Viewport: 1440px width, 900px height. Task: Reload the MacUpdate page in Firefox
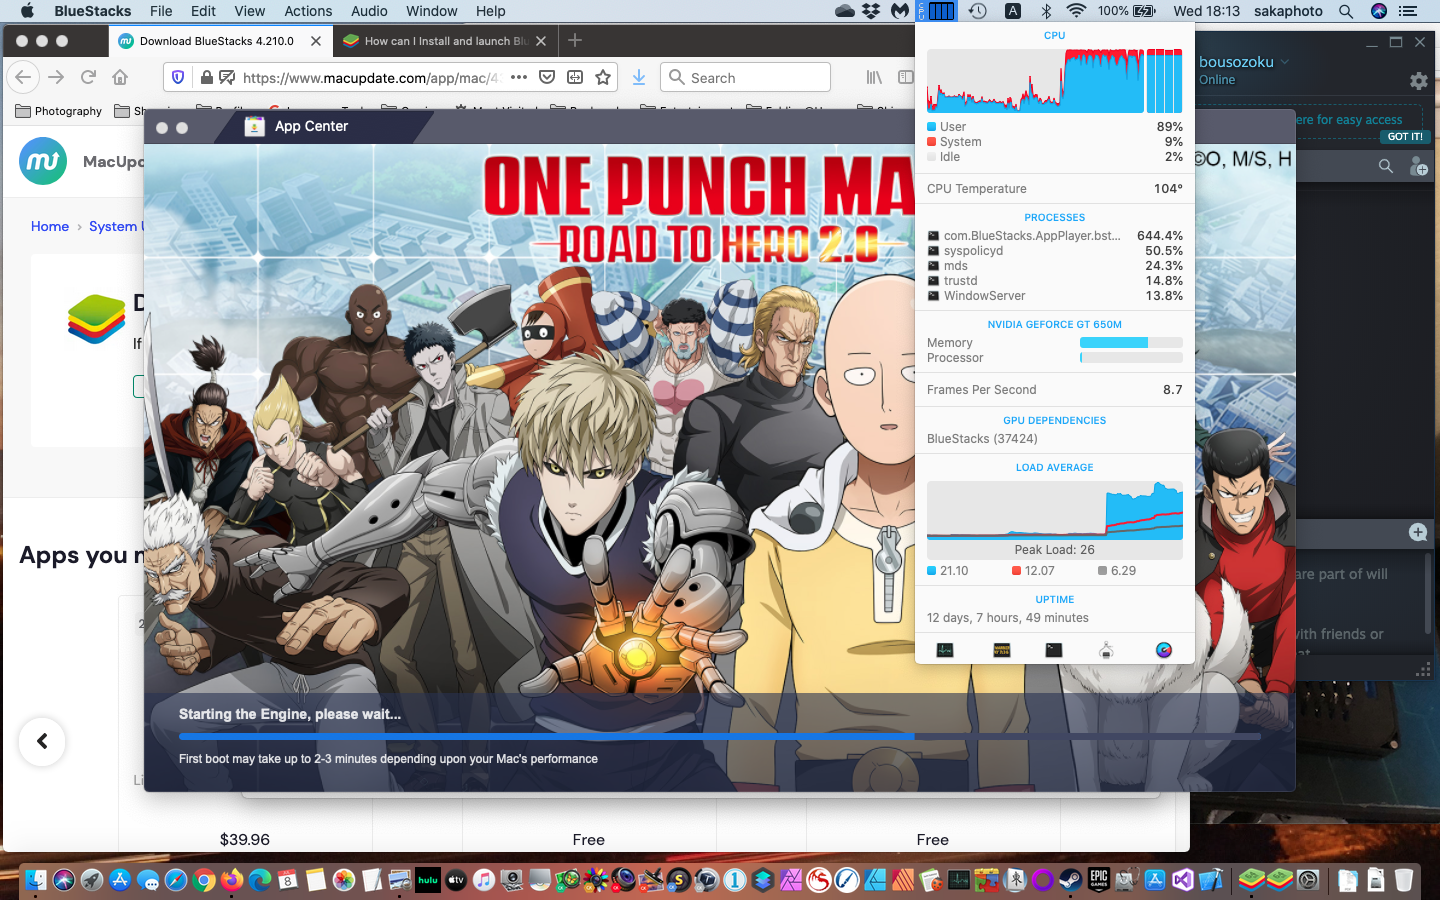click(88, 77)
